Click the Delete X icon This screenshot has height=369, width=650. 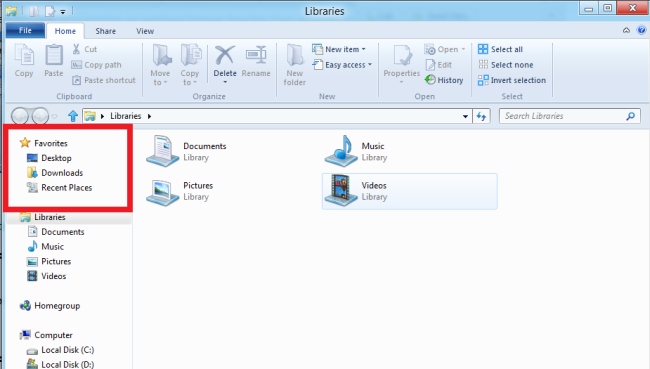225,56
